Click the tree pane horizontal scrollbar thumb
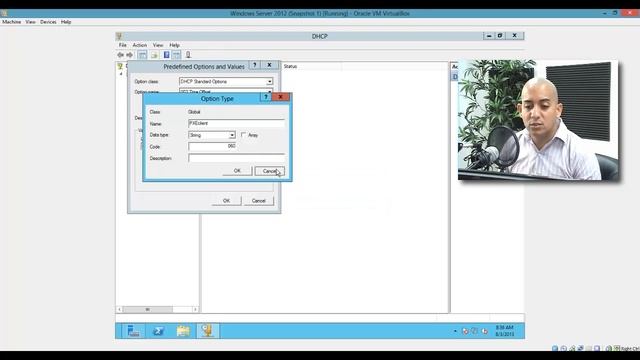The width and height of the screenshot is (640, 360). point(148,309)
